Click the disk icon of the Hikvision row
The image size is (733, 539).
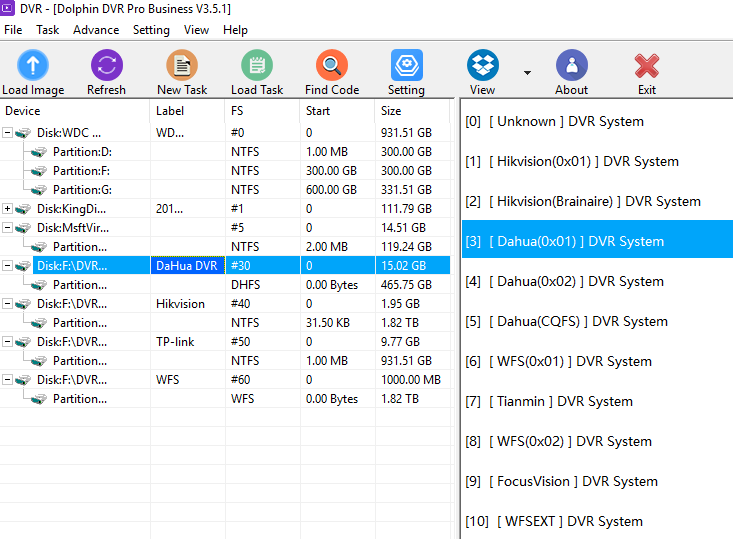coord(23,304)
